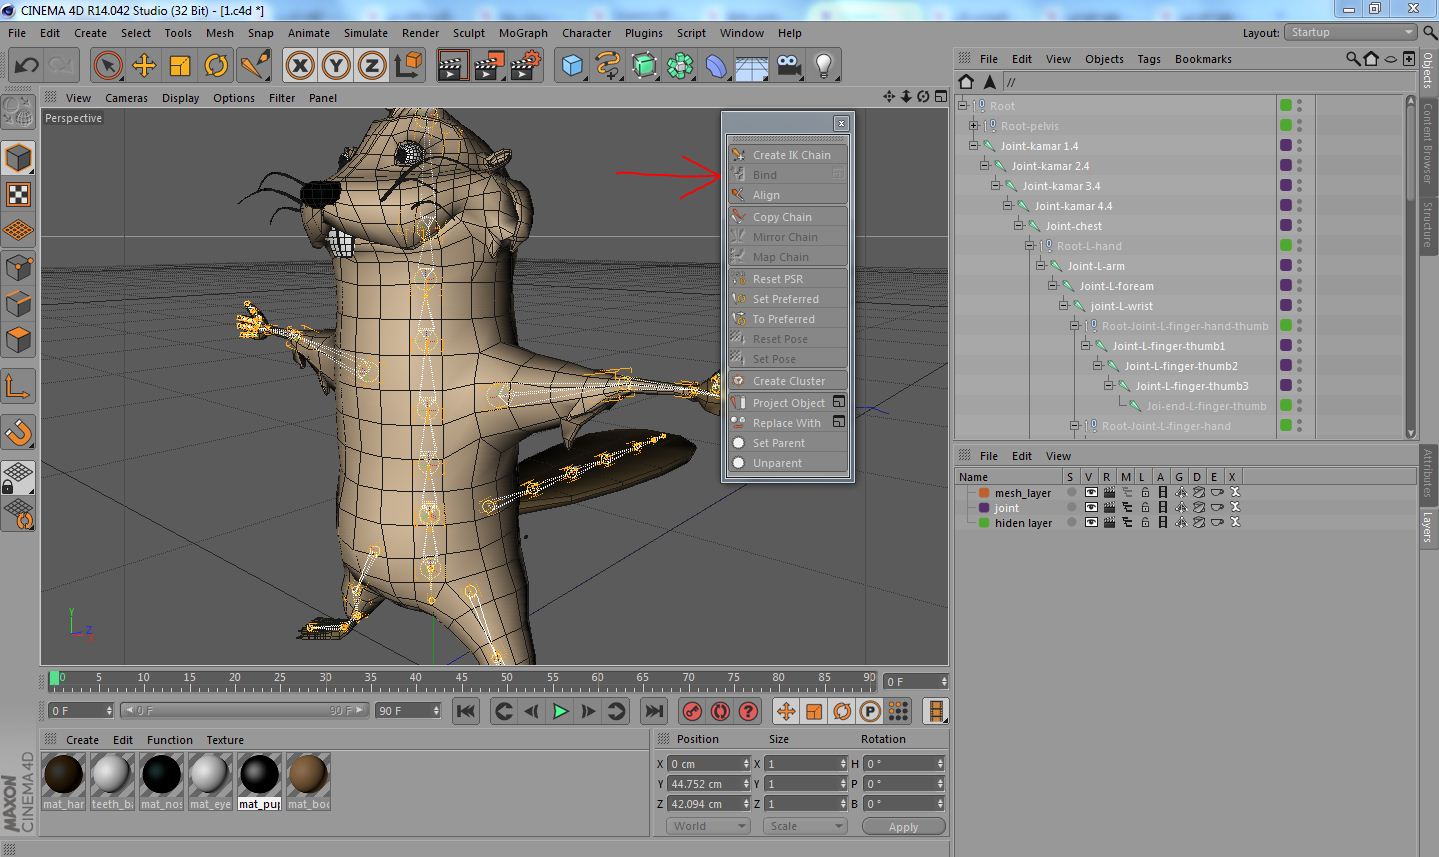Render the current view
1439x857 pixels.
point(453,66)
